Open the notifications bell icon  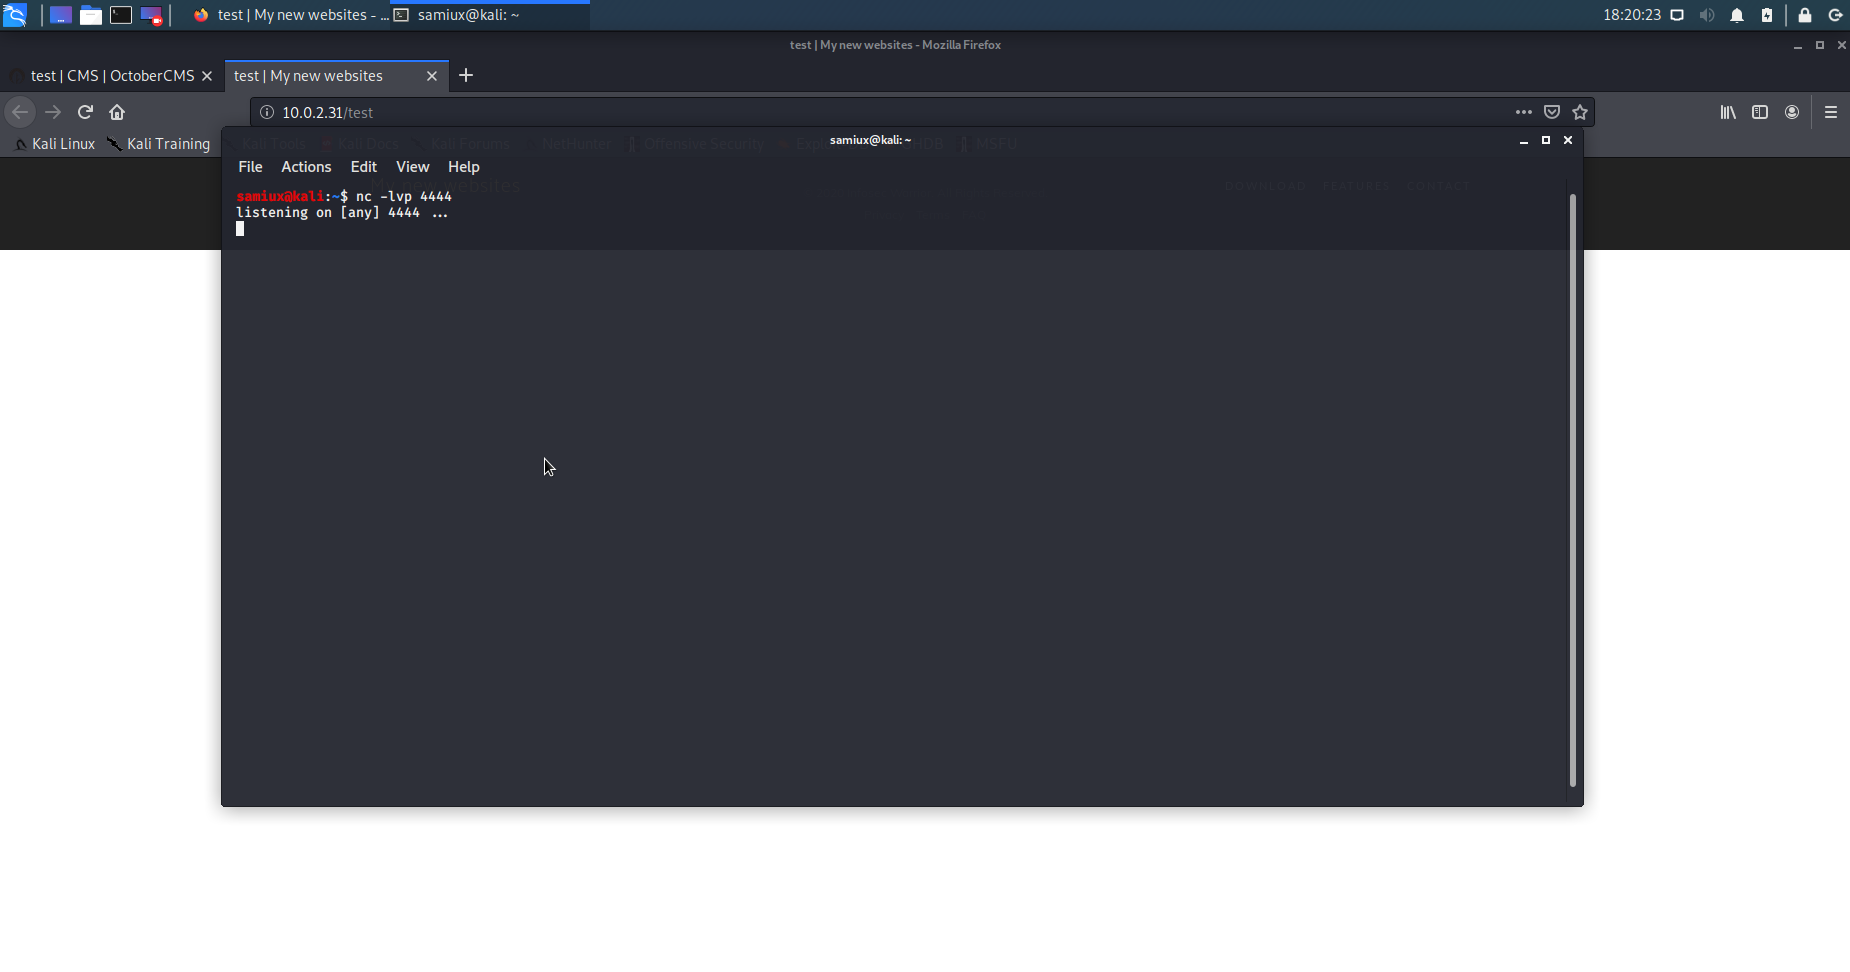click(x=1737, y=15)
